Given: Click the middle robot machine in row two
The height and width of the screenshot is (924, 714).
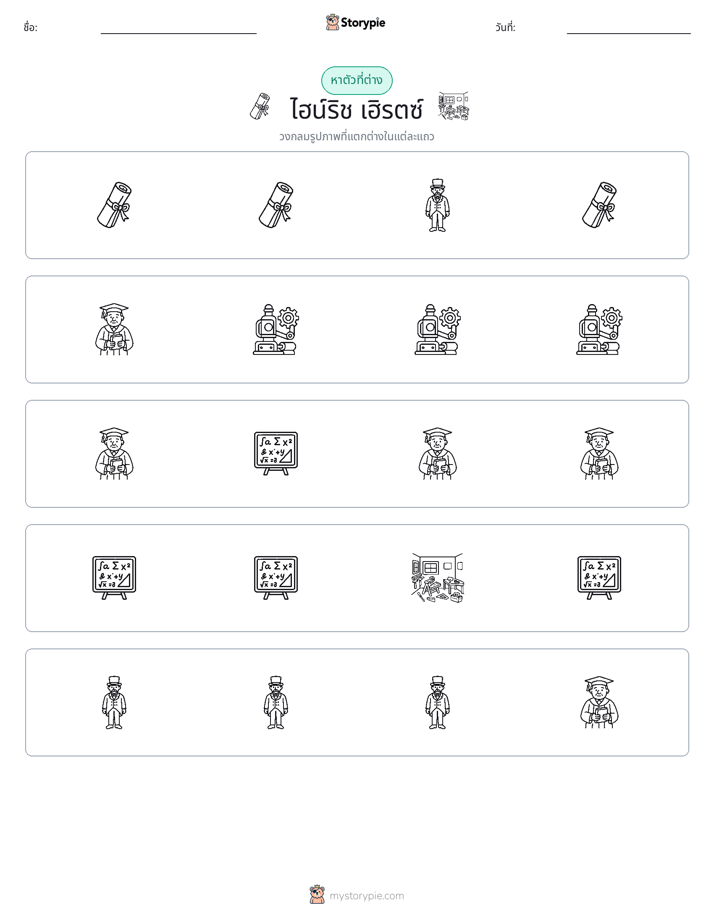Looking at the screenshot, I should (437, 329).
